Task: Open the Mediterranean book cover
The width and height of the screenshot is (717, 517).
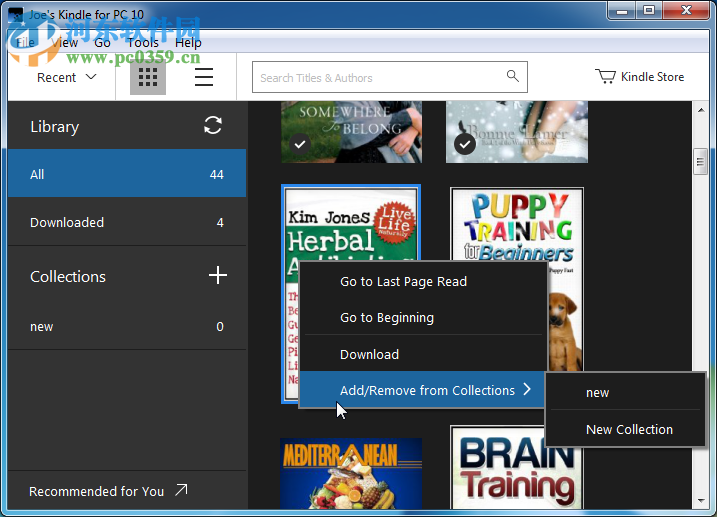Action: pyautogui.click(x=351, y=473)
